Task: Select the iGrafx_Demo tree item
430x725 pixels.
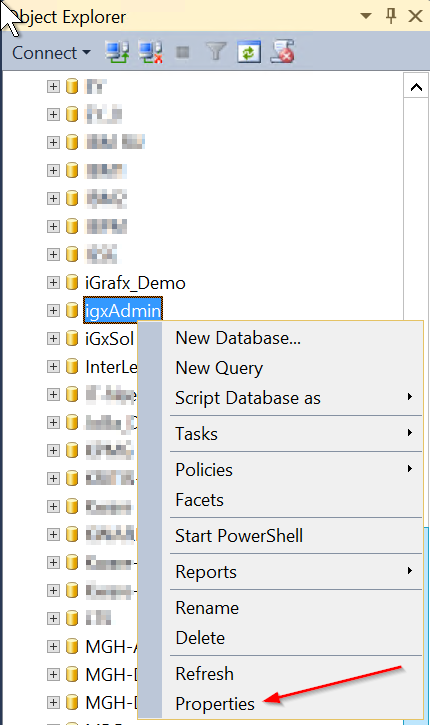Action: pyautogui.click(x=135, y=283)
